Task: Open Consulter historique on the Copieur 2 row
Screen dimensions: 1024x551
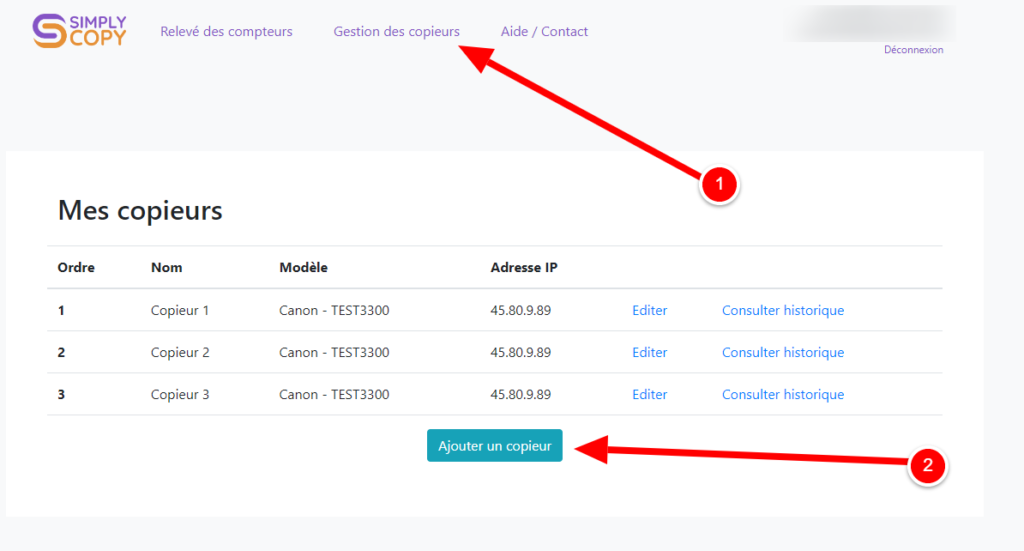Action: 783,352
